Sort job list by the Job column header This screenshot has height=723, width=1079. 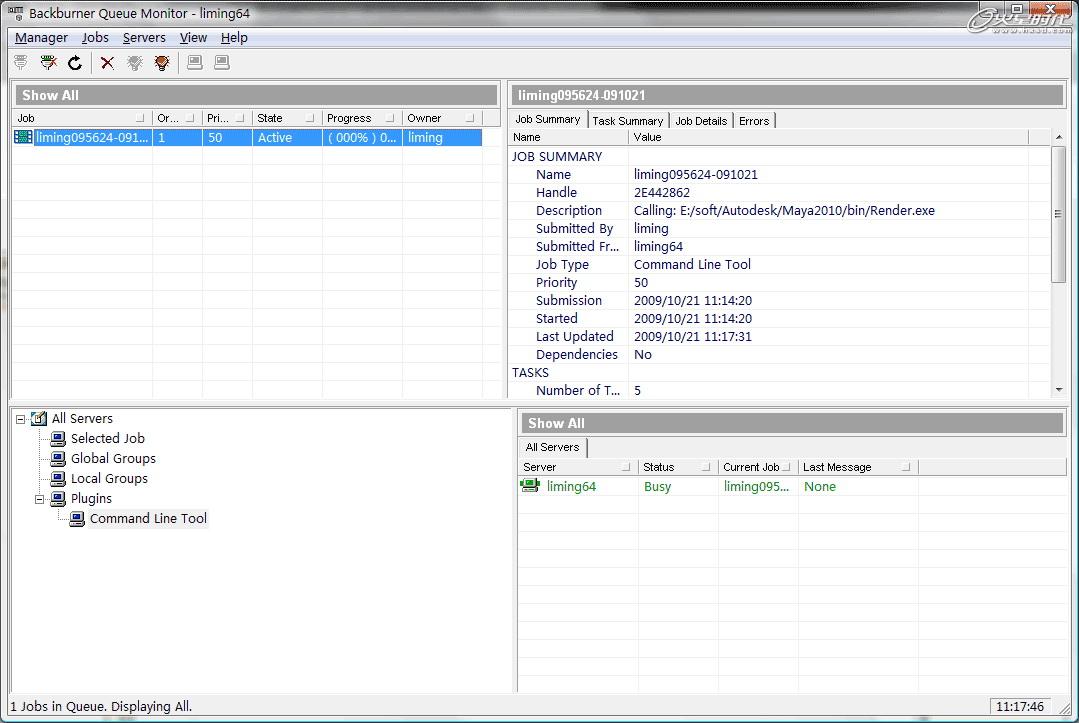click(x=82, y=118)
